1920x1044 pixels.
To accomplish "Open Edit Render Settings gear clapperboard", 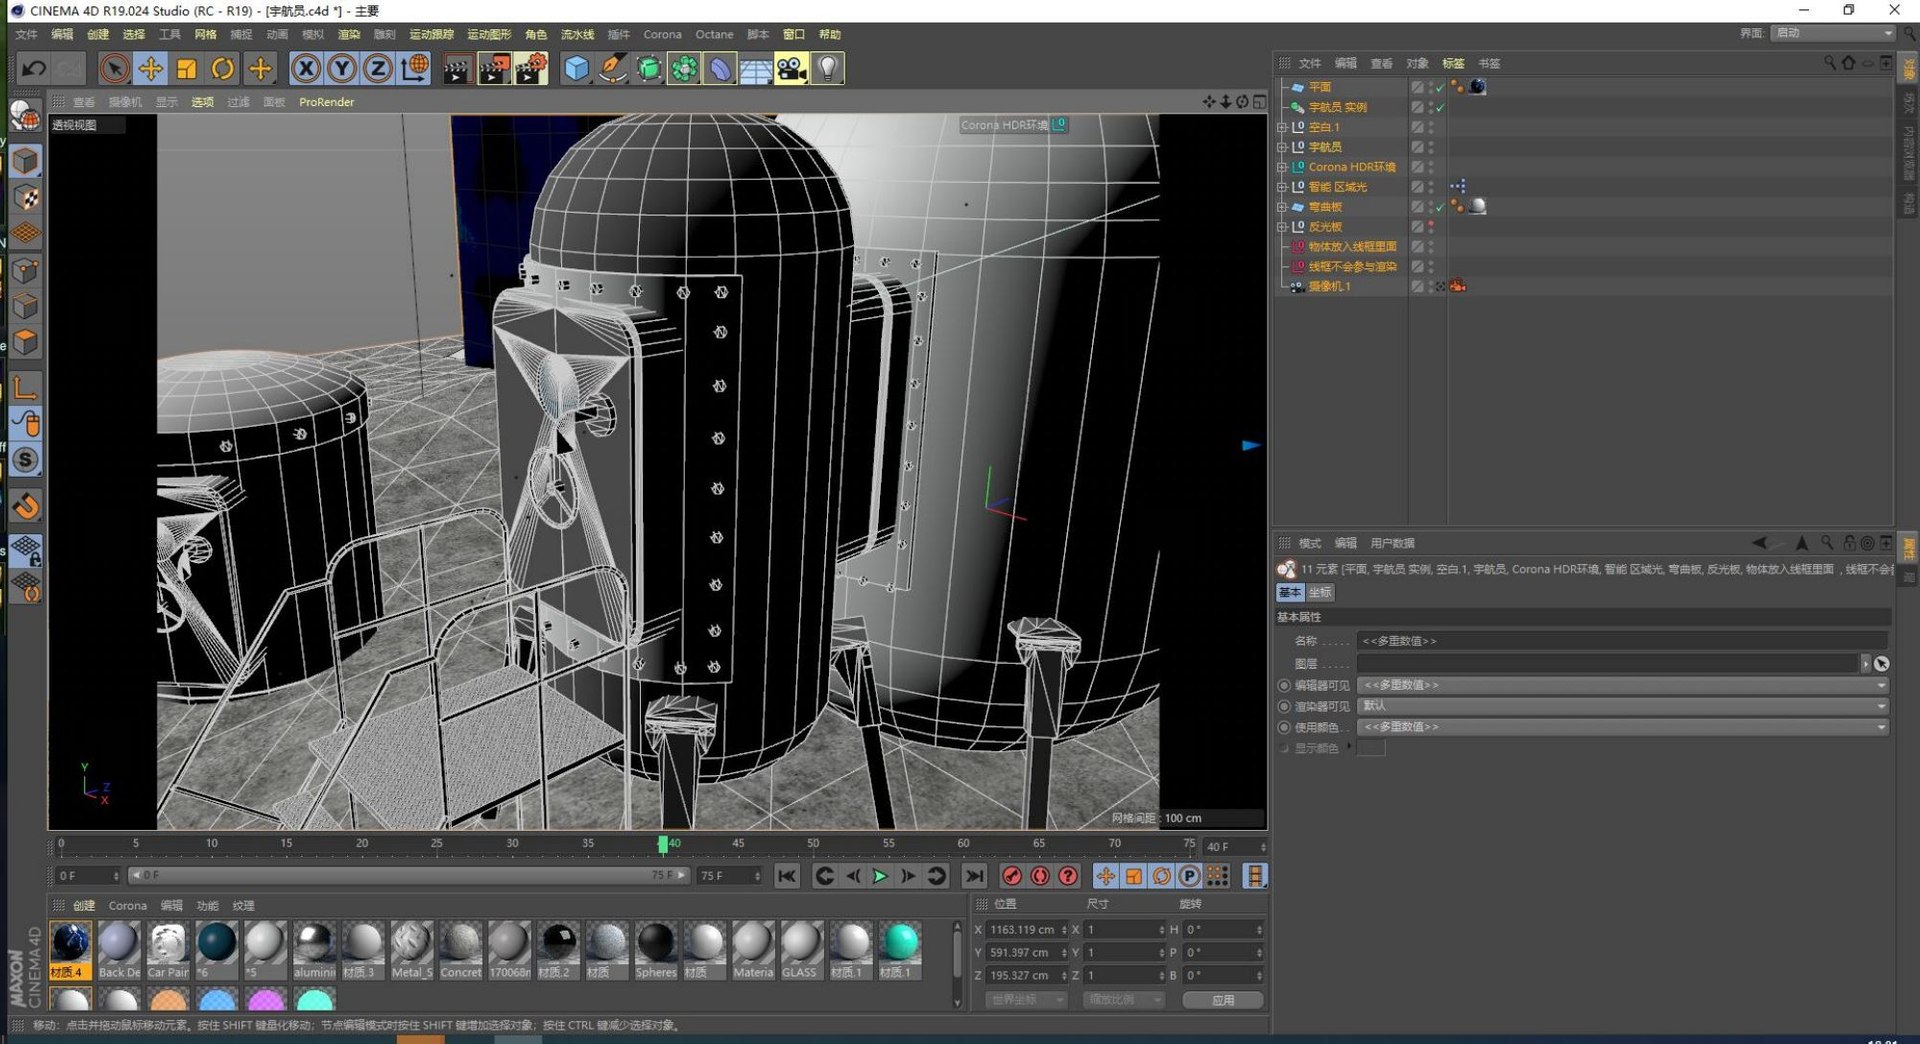I will tap(531, 68).
